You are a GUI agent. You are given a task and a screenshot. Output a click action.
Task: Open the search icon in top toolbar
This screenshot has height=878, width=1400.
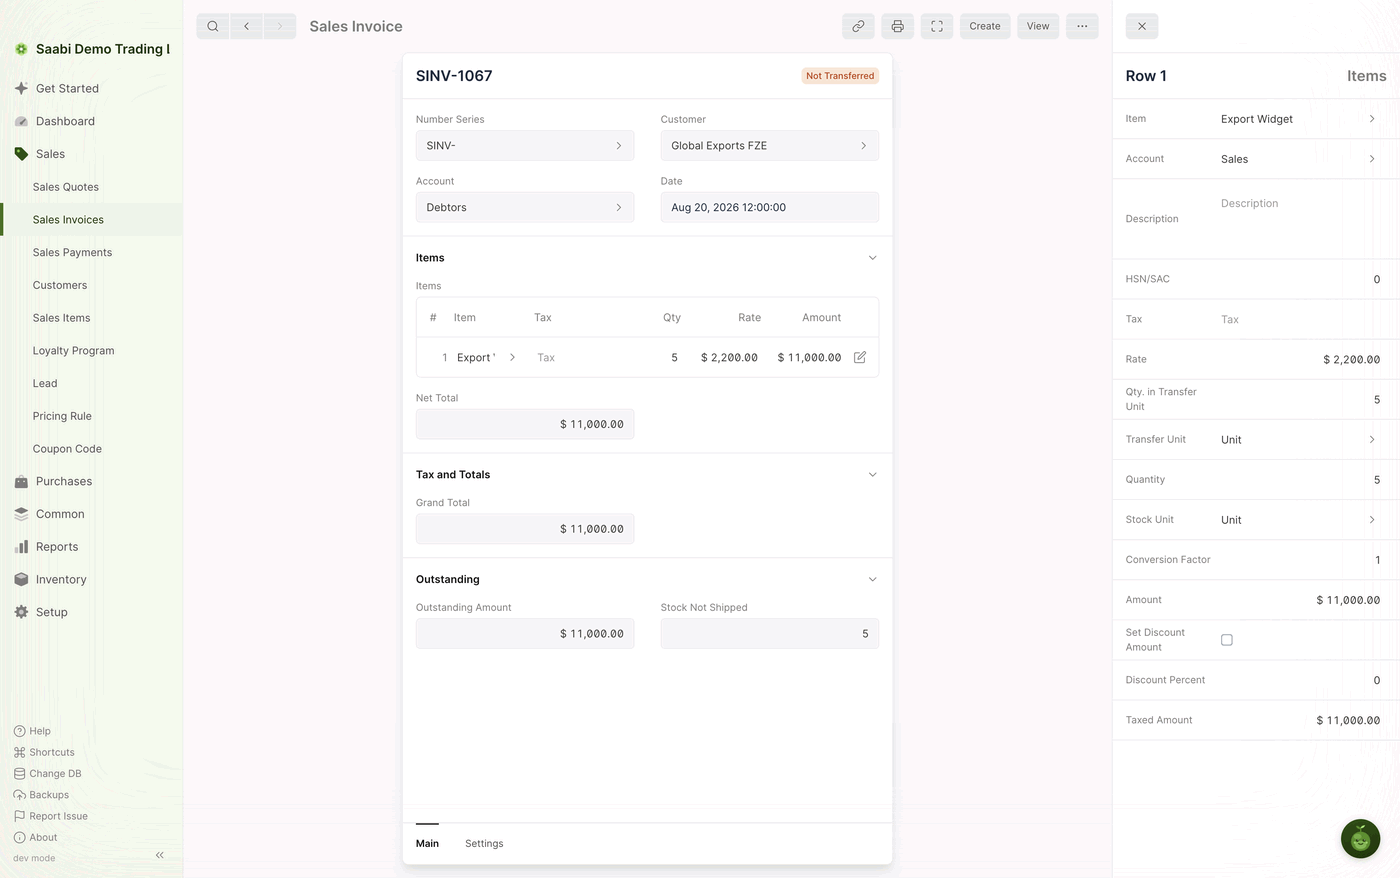point(213,26)
